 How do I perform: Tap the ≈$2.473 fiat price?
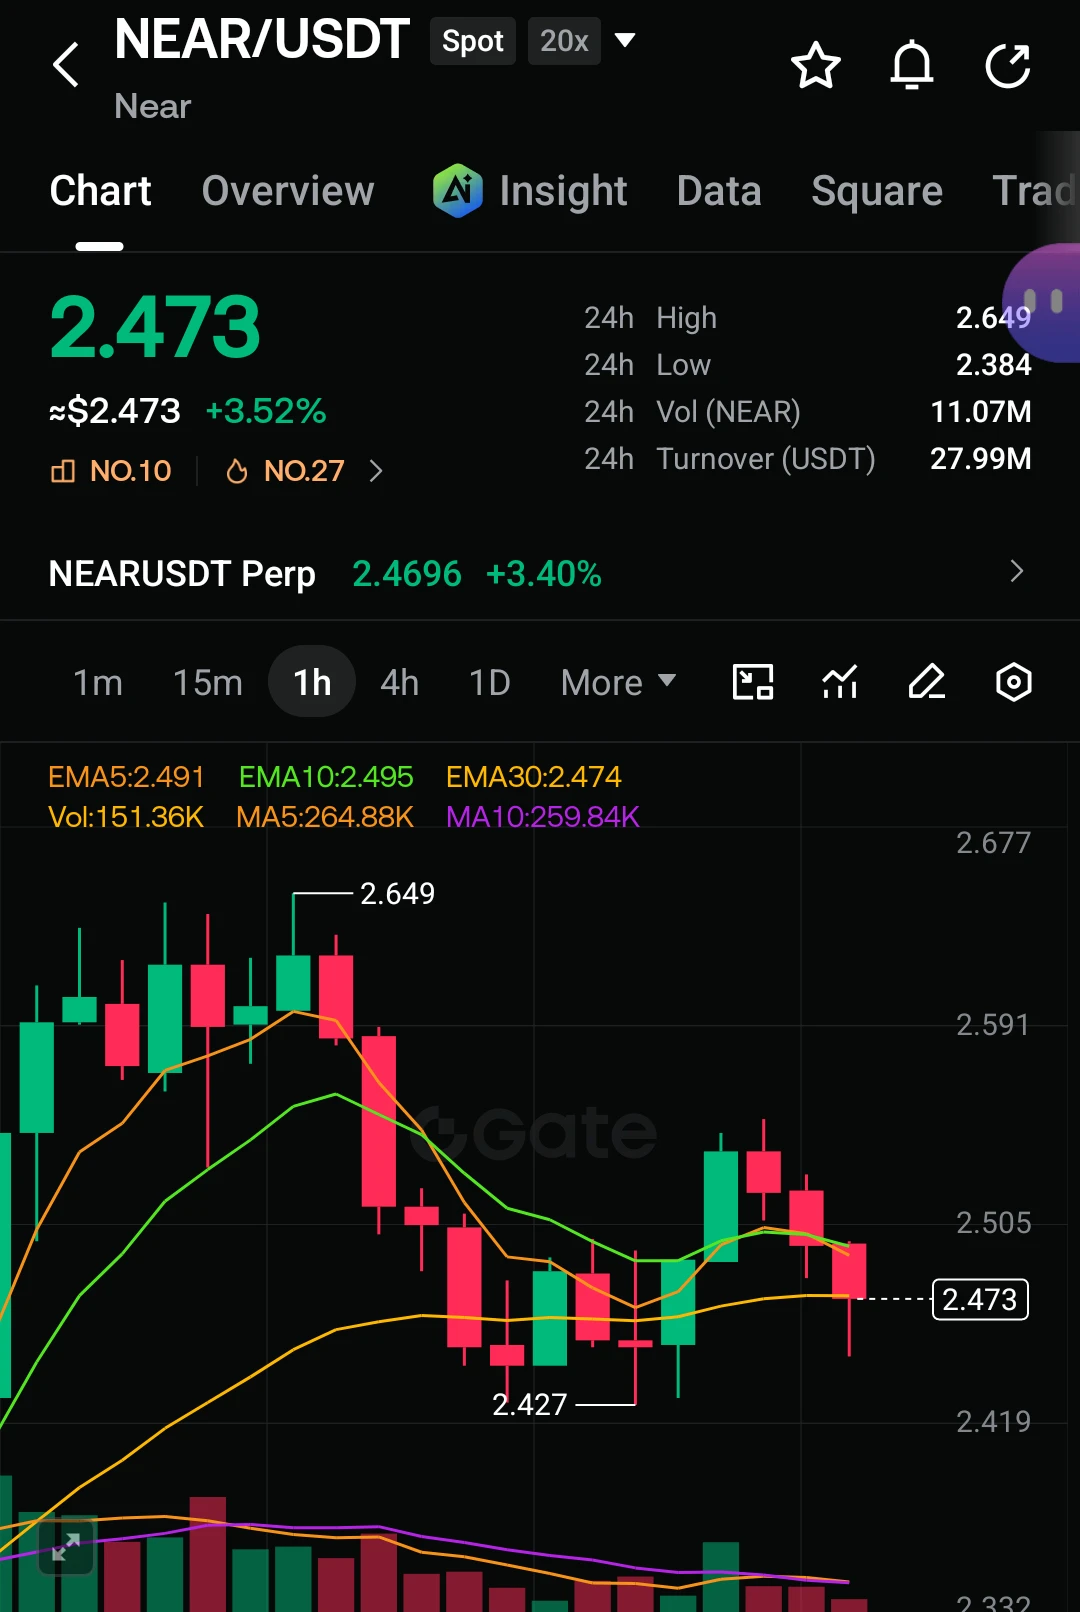click(115, 411)
